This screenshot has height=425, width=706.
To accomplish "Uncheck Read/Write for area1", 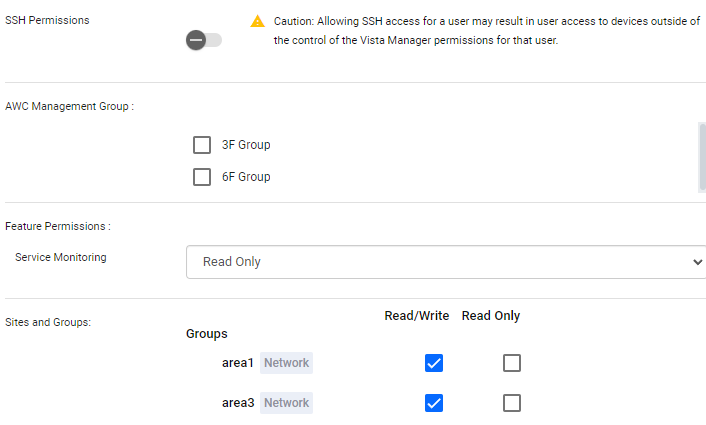I will pyautogui.click(x=434, y=363).
